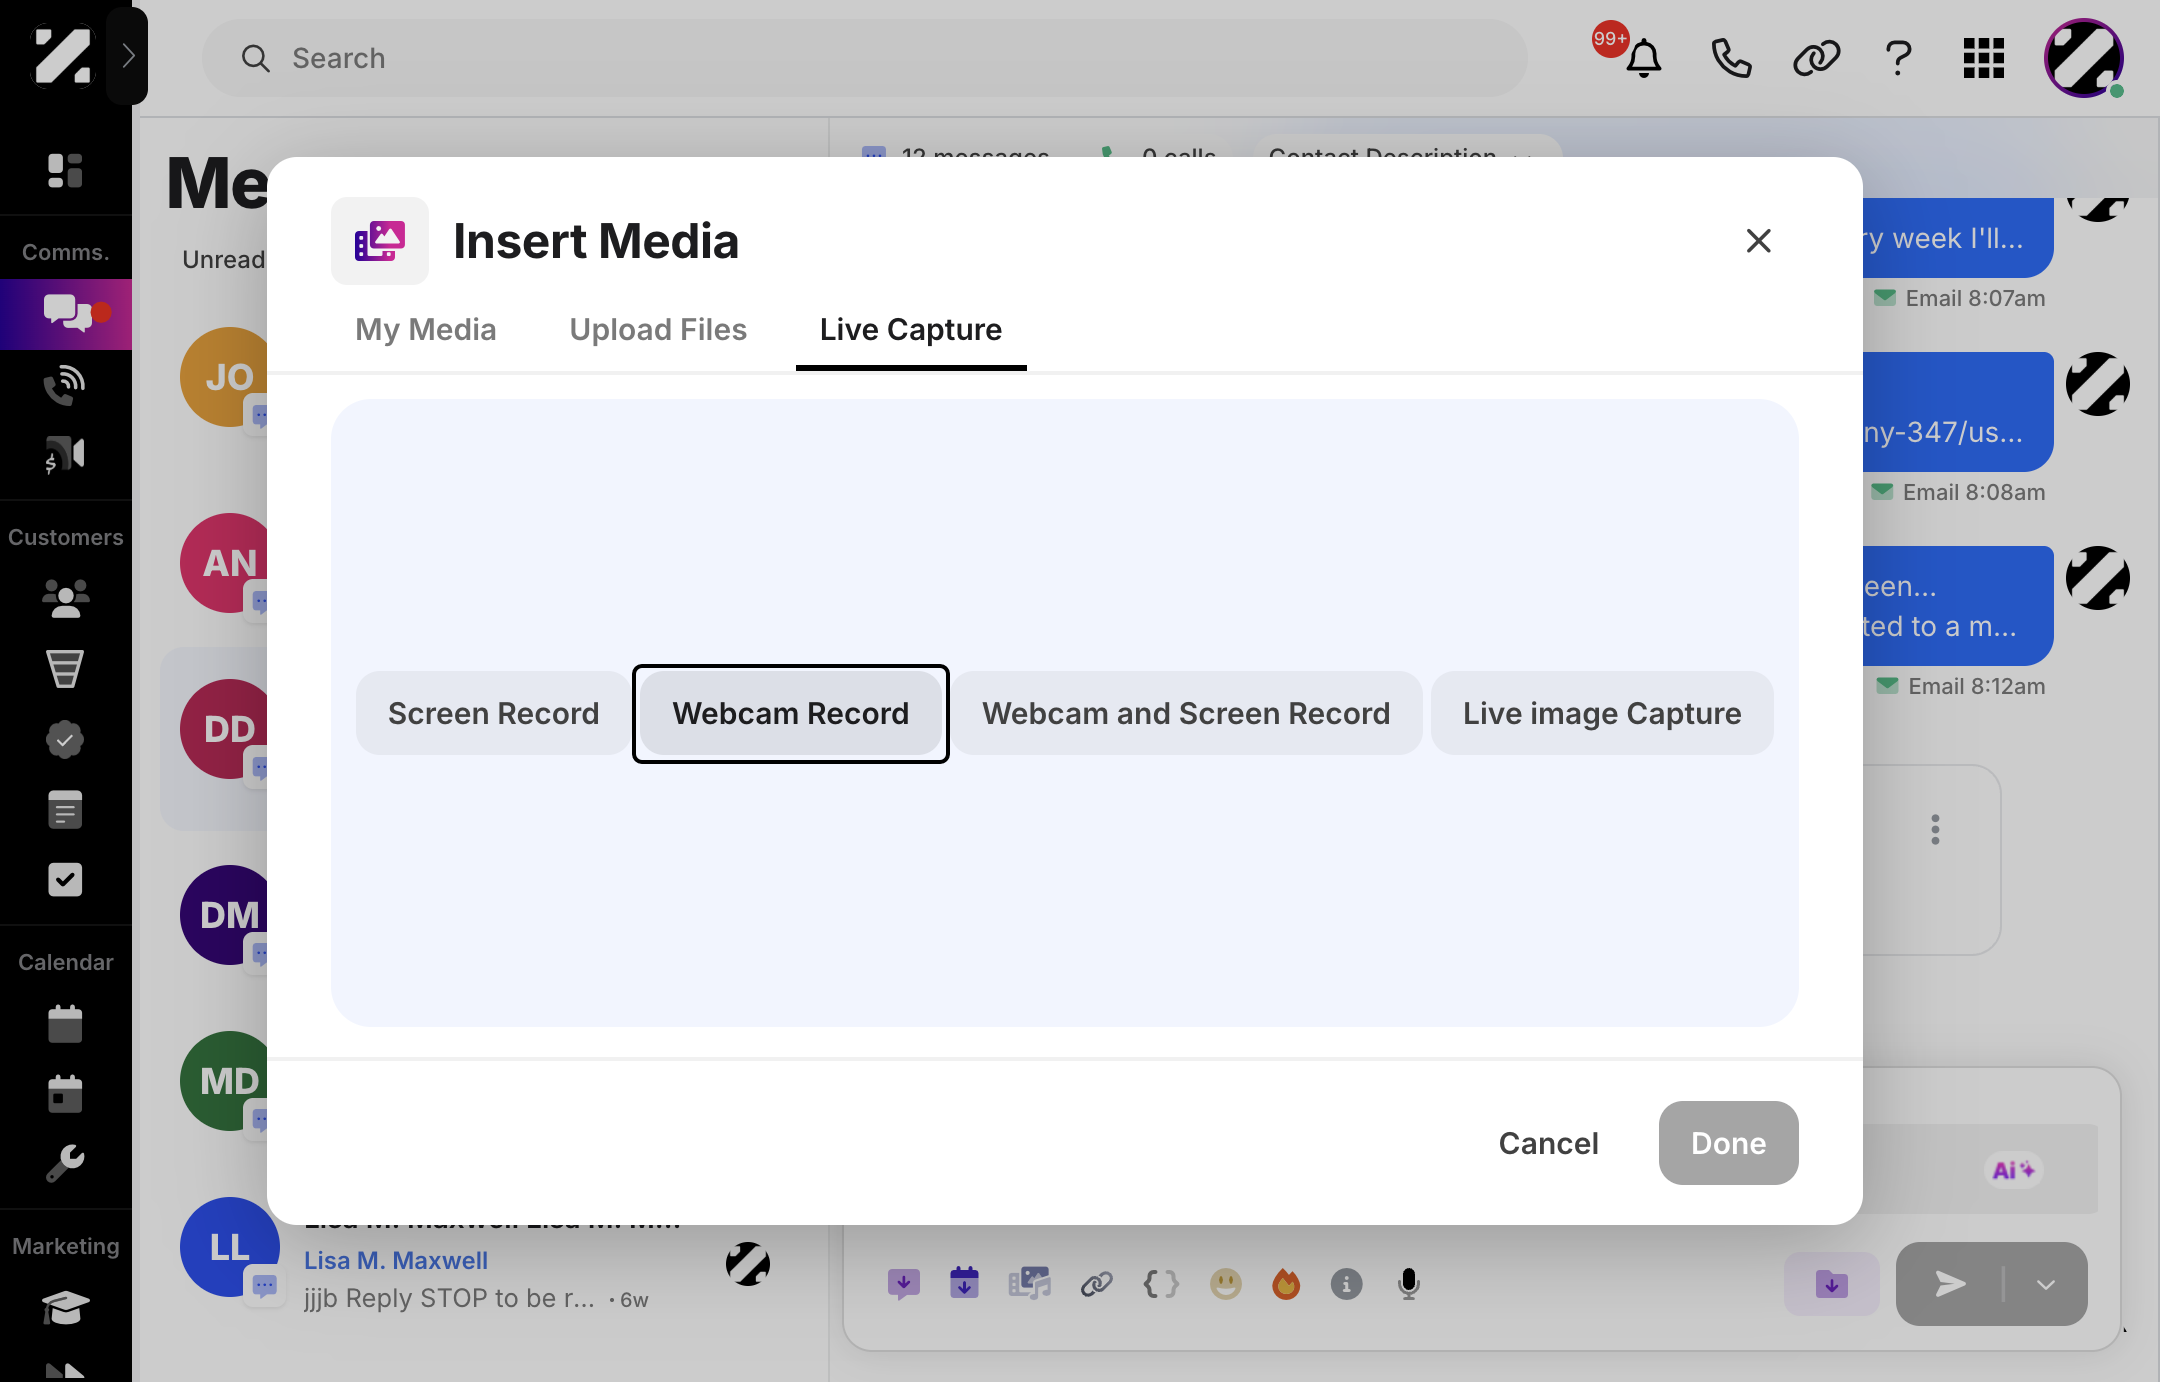Screen dimensions: 2160x1382
Task: Click the link icon in header
Action: click(1816, 58)
